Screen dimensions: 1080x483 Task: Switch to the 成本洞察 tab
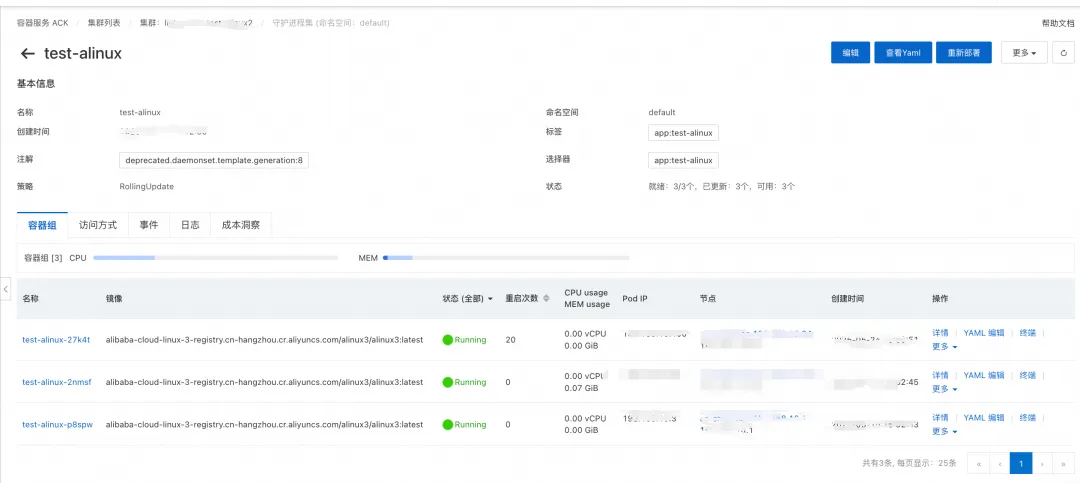[x=241, y=225]
